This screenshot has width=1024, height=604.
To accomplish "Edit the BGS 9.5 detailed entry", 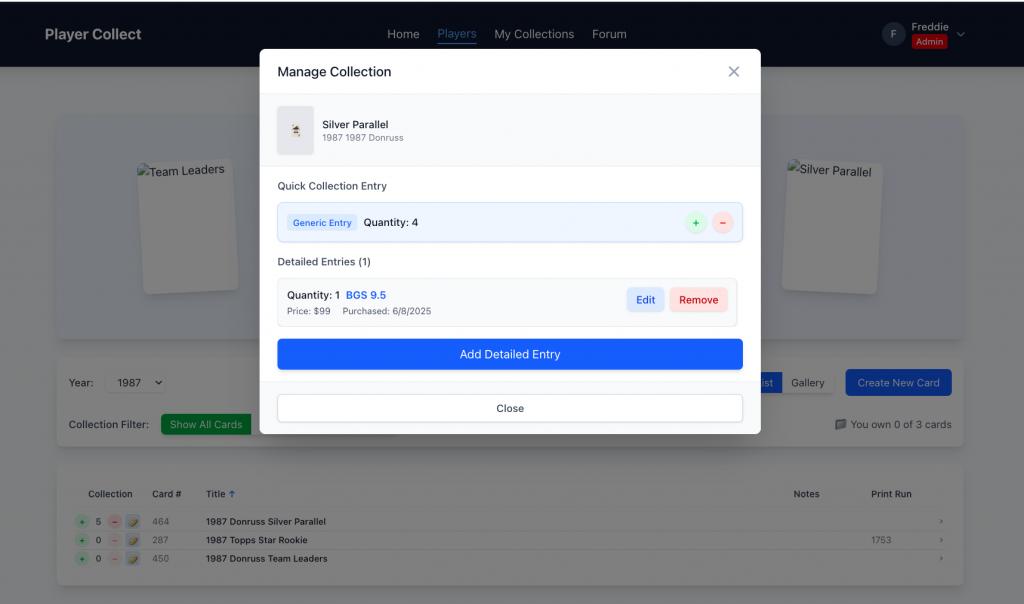I will coord(645,300).
